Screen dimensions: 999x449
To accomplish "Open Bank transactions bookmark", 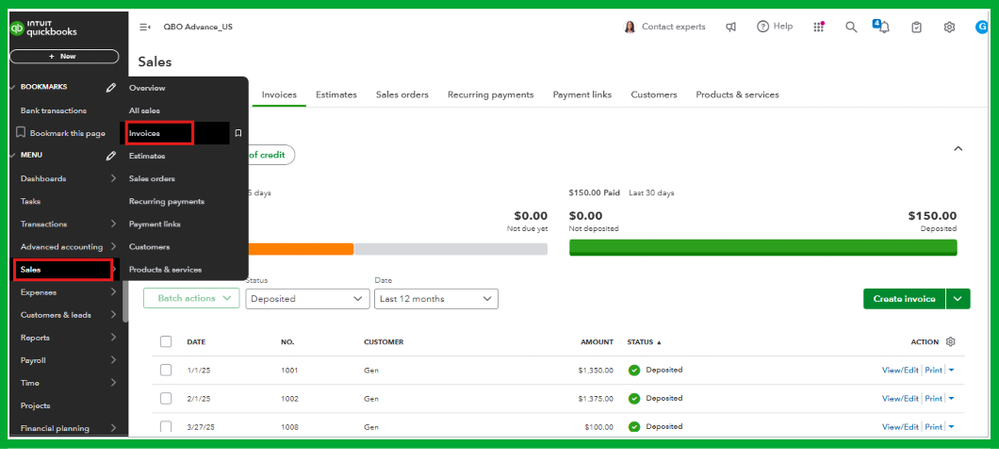I will pos(54,110).
